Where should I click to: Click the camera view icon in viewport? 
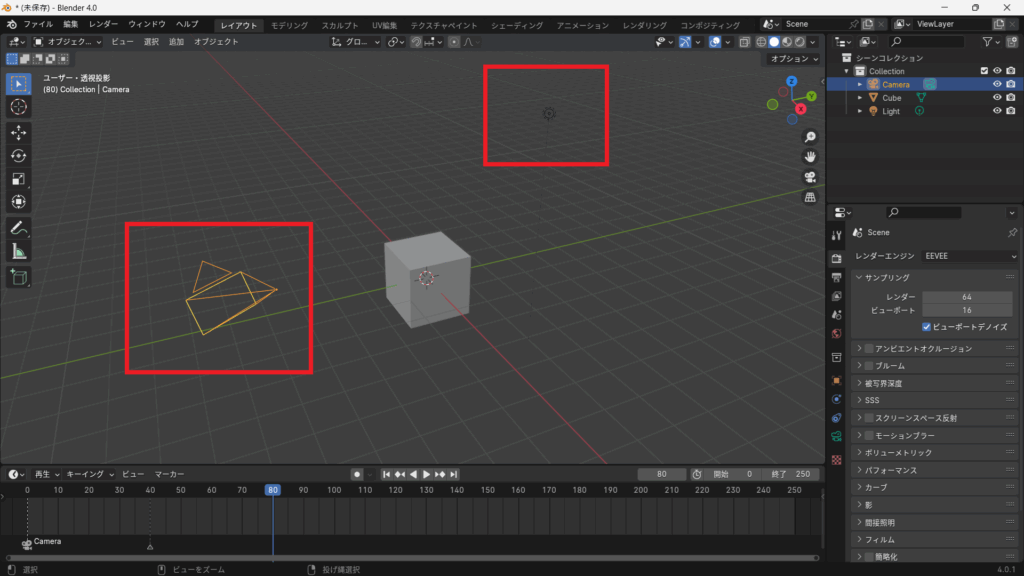[810, 177]
